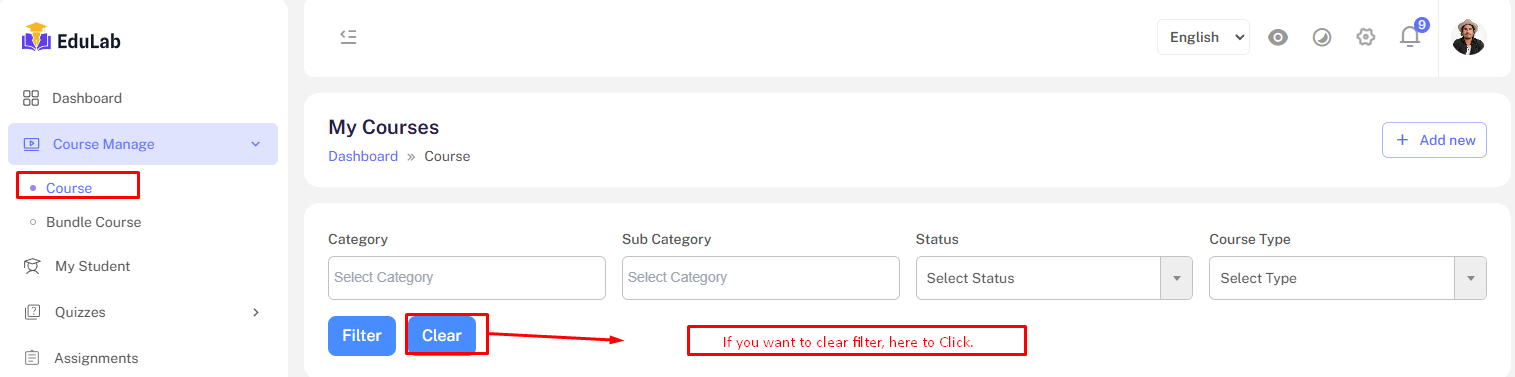Select Bundle Course in sidebar

point(94,222)
